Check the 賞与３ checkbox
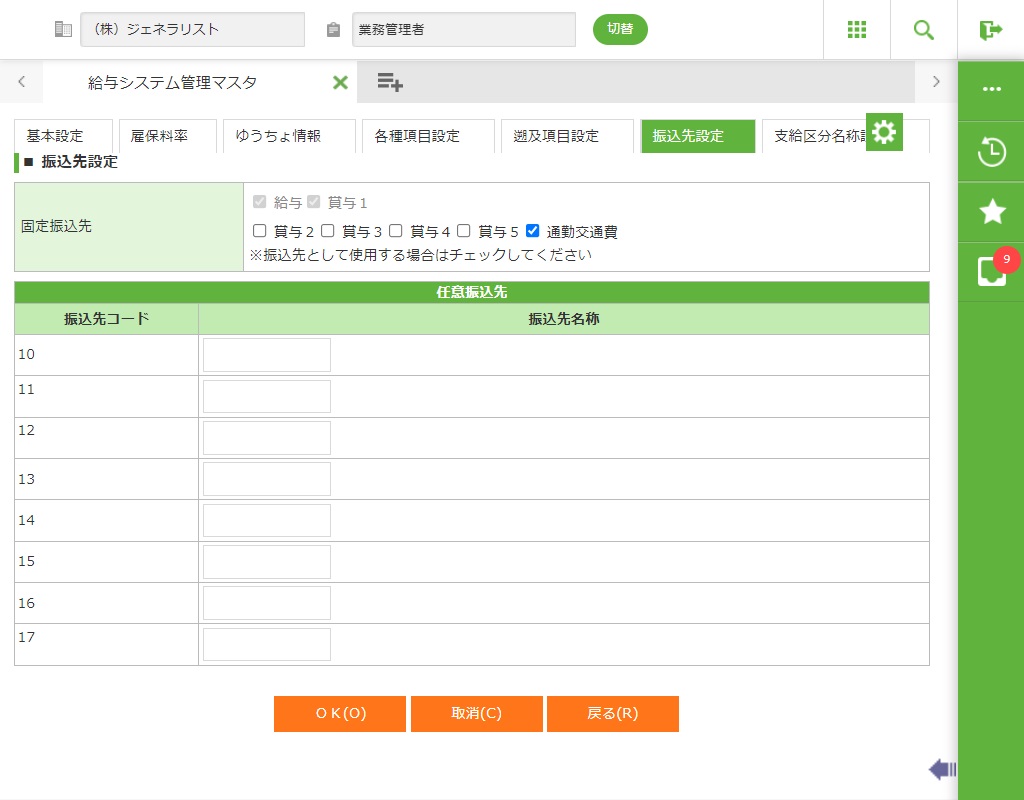1024x800 pixels. (328, 231)
